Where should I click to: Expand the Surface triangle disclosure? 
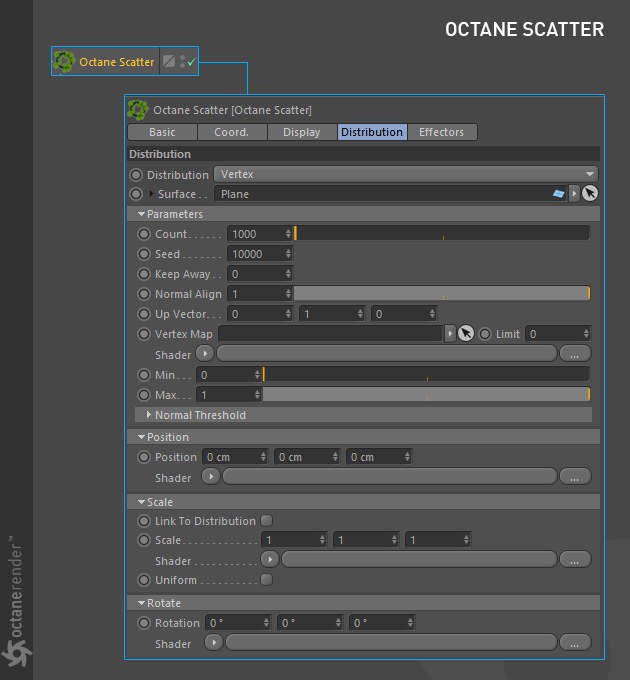[x=151, y=193]
